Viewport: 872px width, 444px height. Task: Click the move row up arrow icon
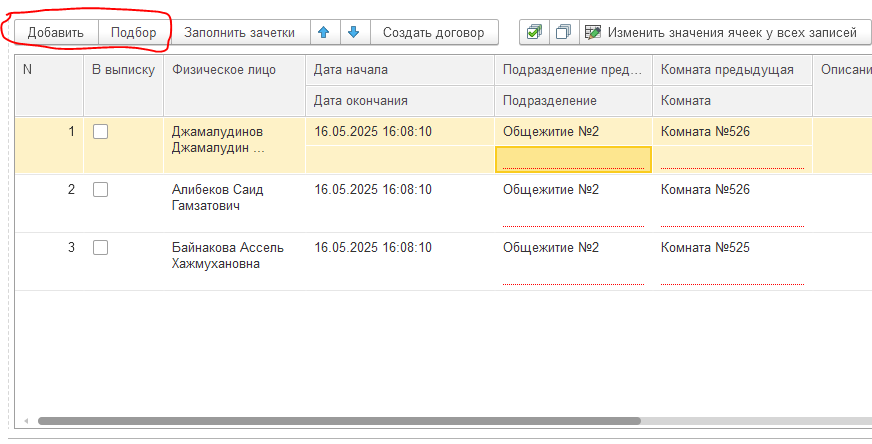324,32
